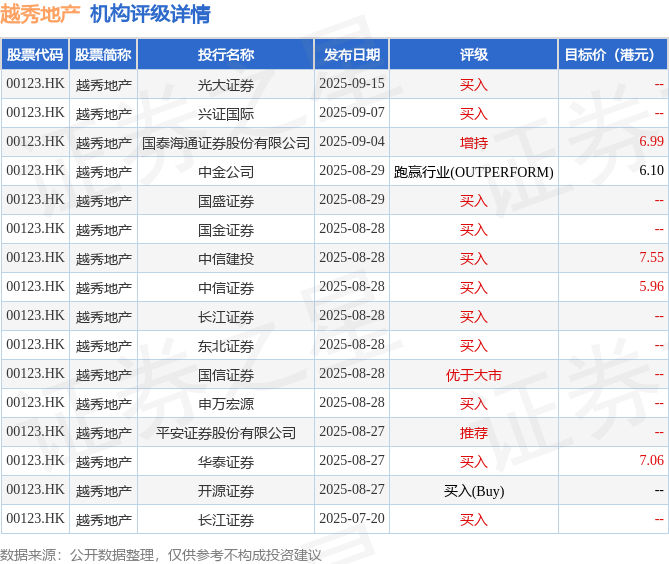Click 2025-08-29 date in 国盛证券 row
The image size is (669, 564).
[352, 200]
